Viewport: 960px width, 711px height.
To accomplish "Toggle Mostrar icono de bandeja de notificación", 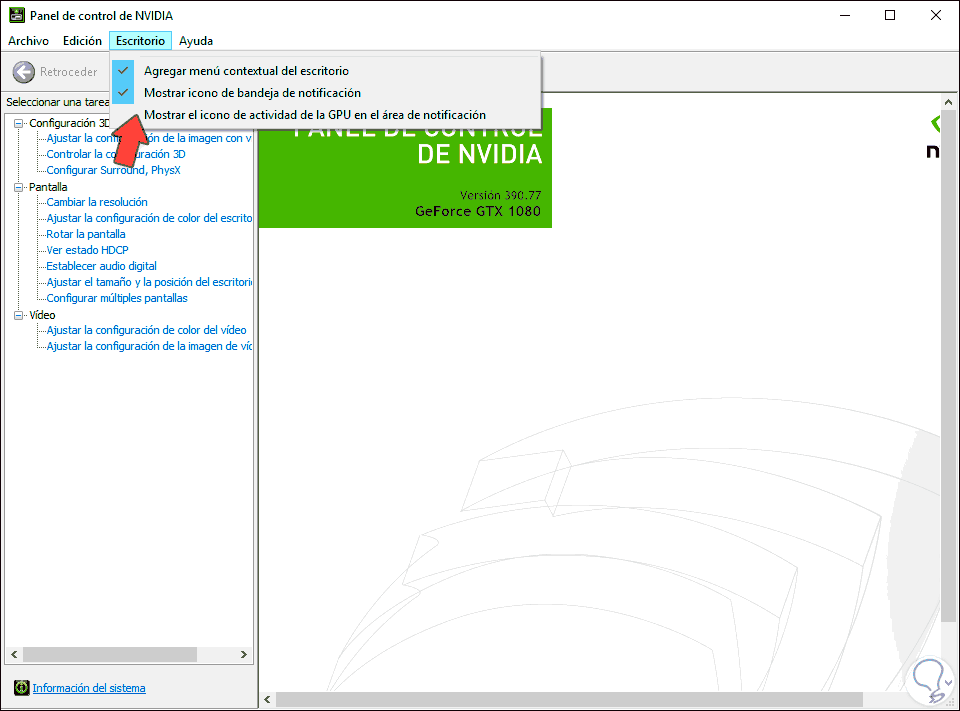I will (325, 93).
